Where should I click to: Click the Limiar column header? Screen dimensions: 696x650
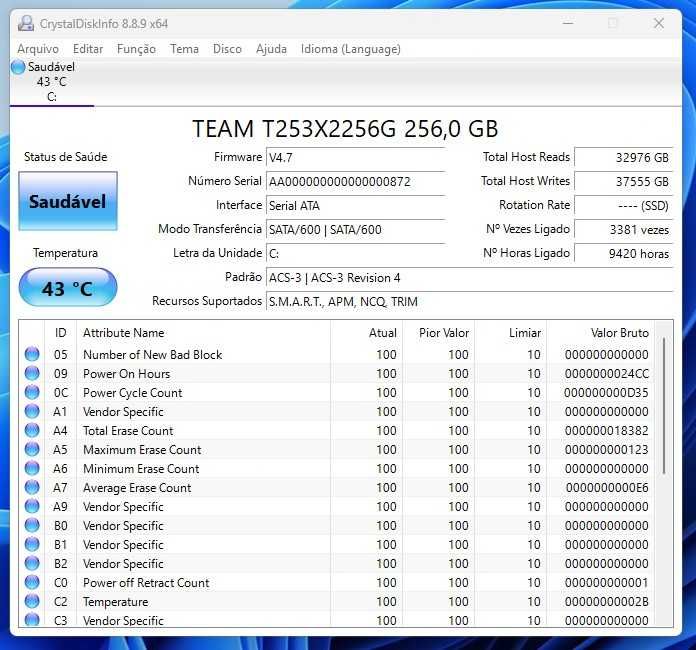[510, 333]
